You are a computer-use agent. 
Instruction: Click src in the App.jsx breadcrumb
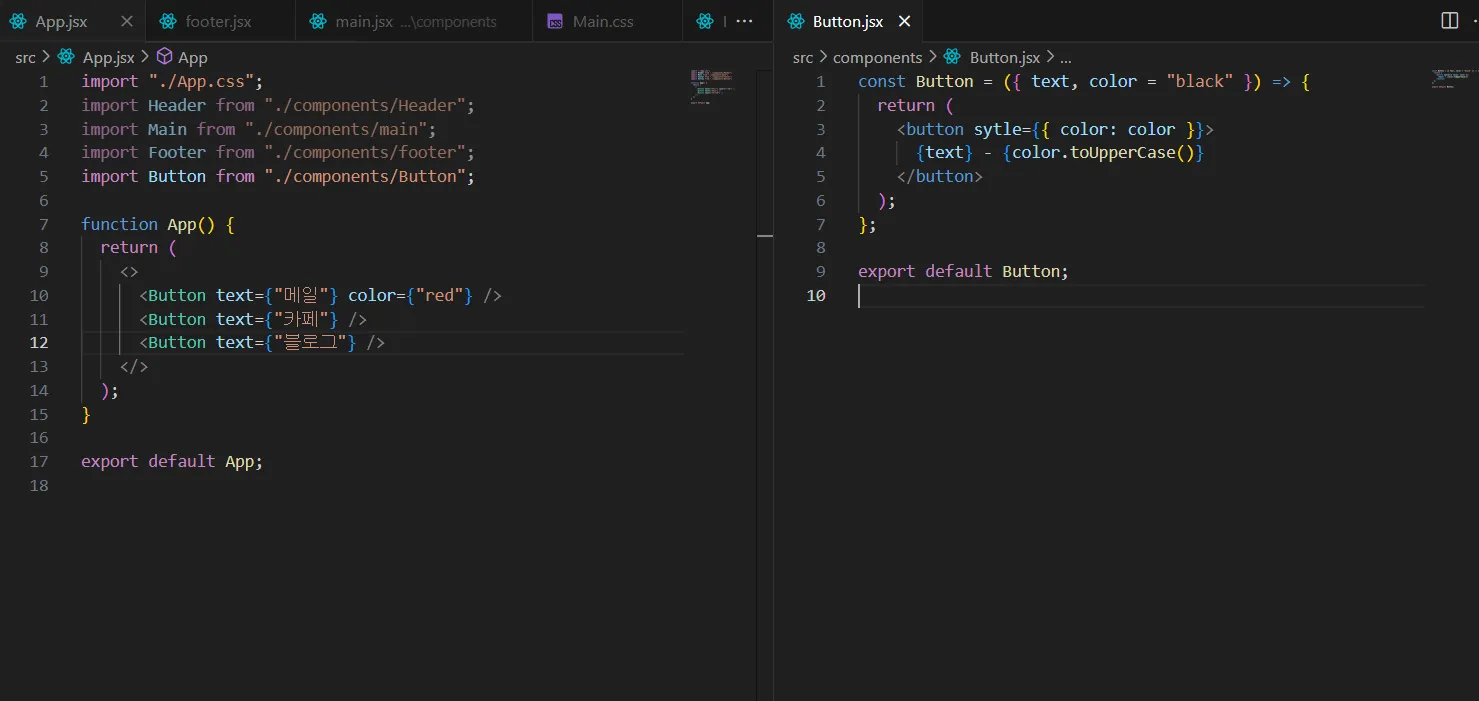coord(25,58)
